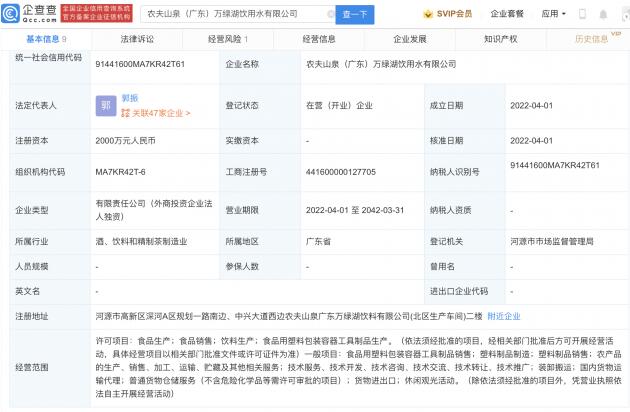This screenshot has width=630, height=412.
Task: Click the registered address text
Action: [289, 316]
